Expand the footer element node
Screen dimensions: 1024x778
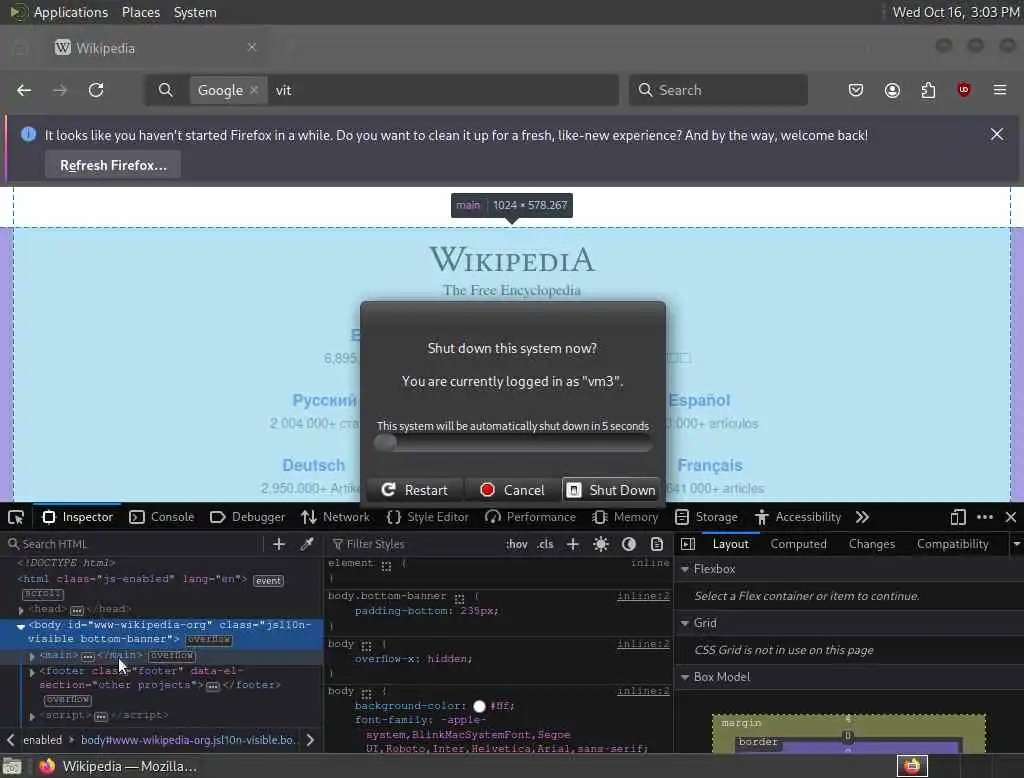(32, 672)
